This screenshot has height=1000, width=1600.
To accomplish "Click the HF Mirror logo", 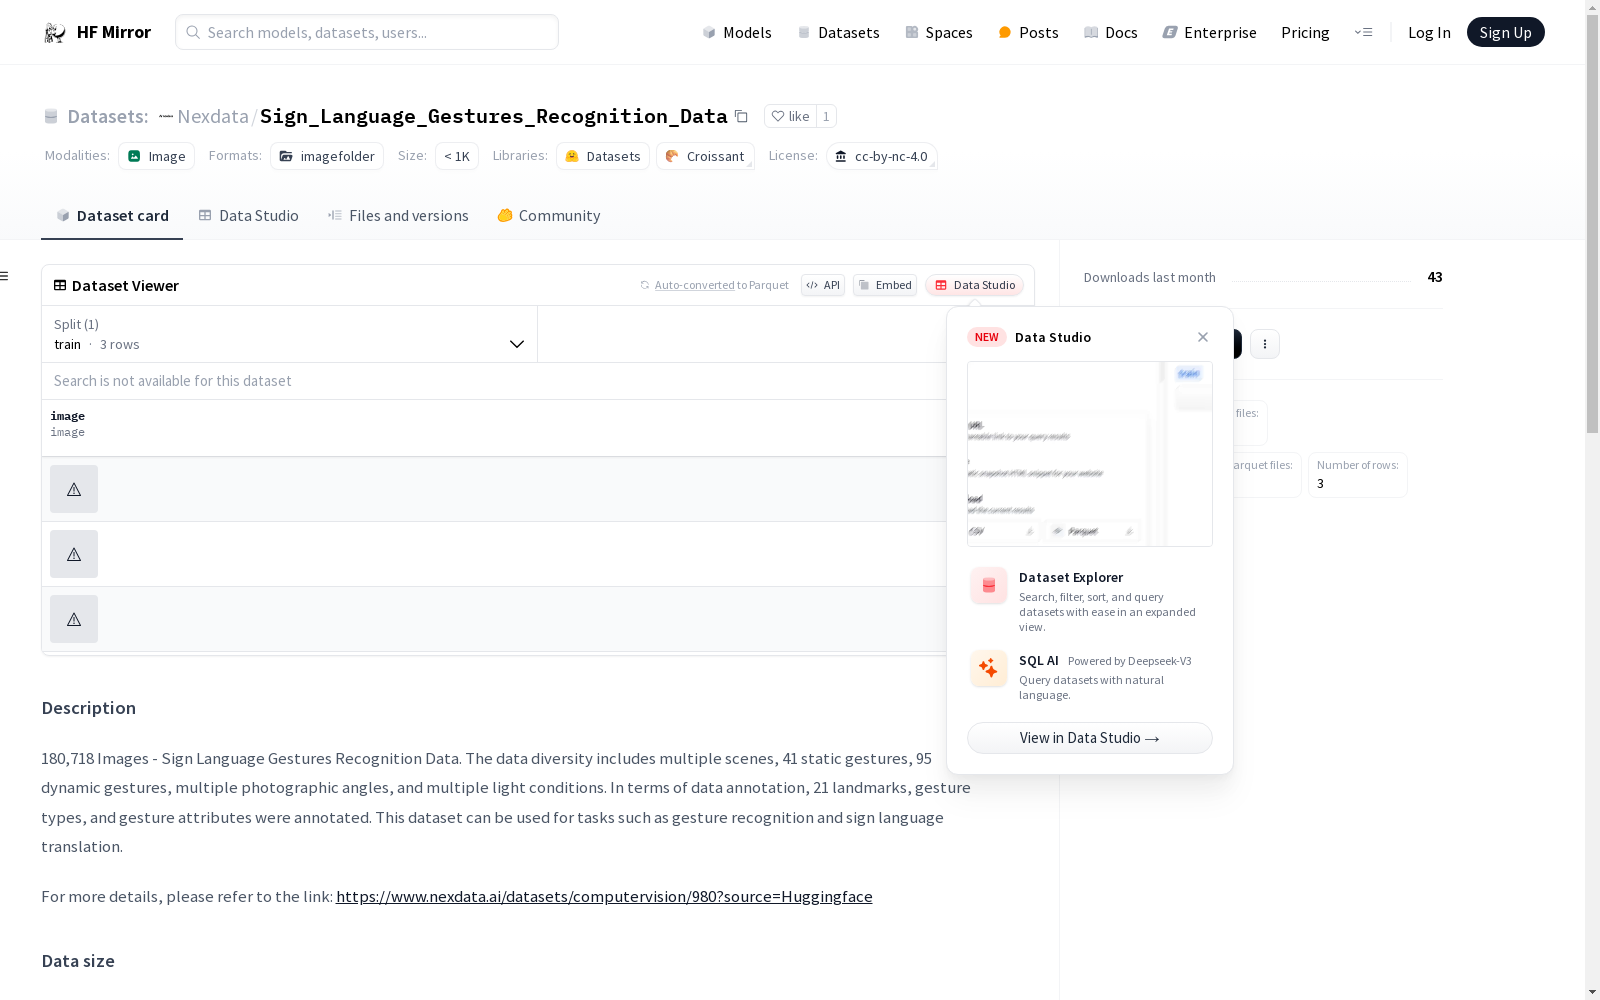I will coord(97,32).
